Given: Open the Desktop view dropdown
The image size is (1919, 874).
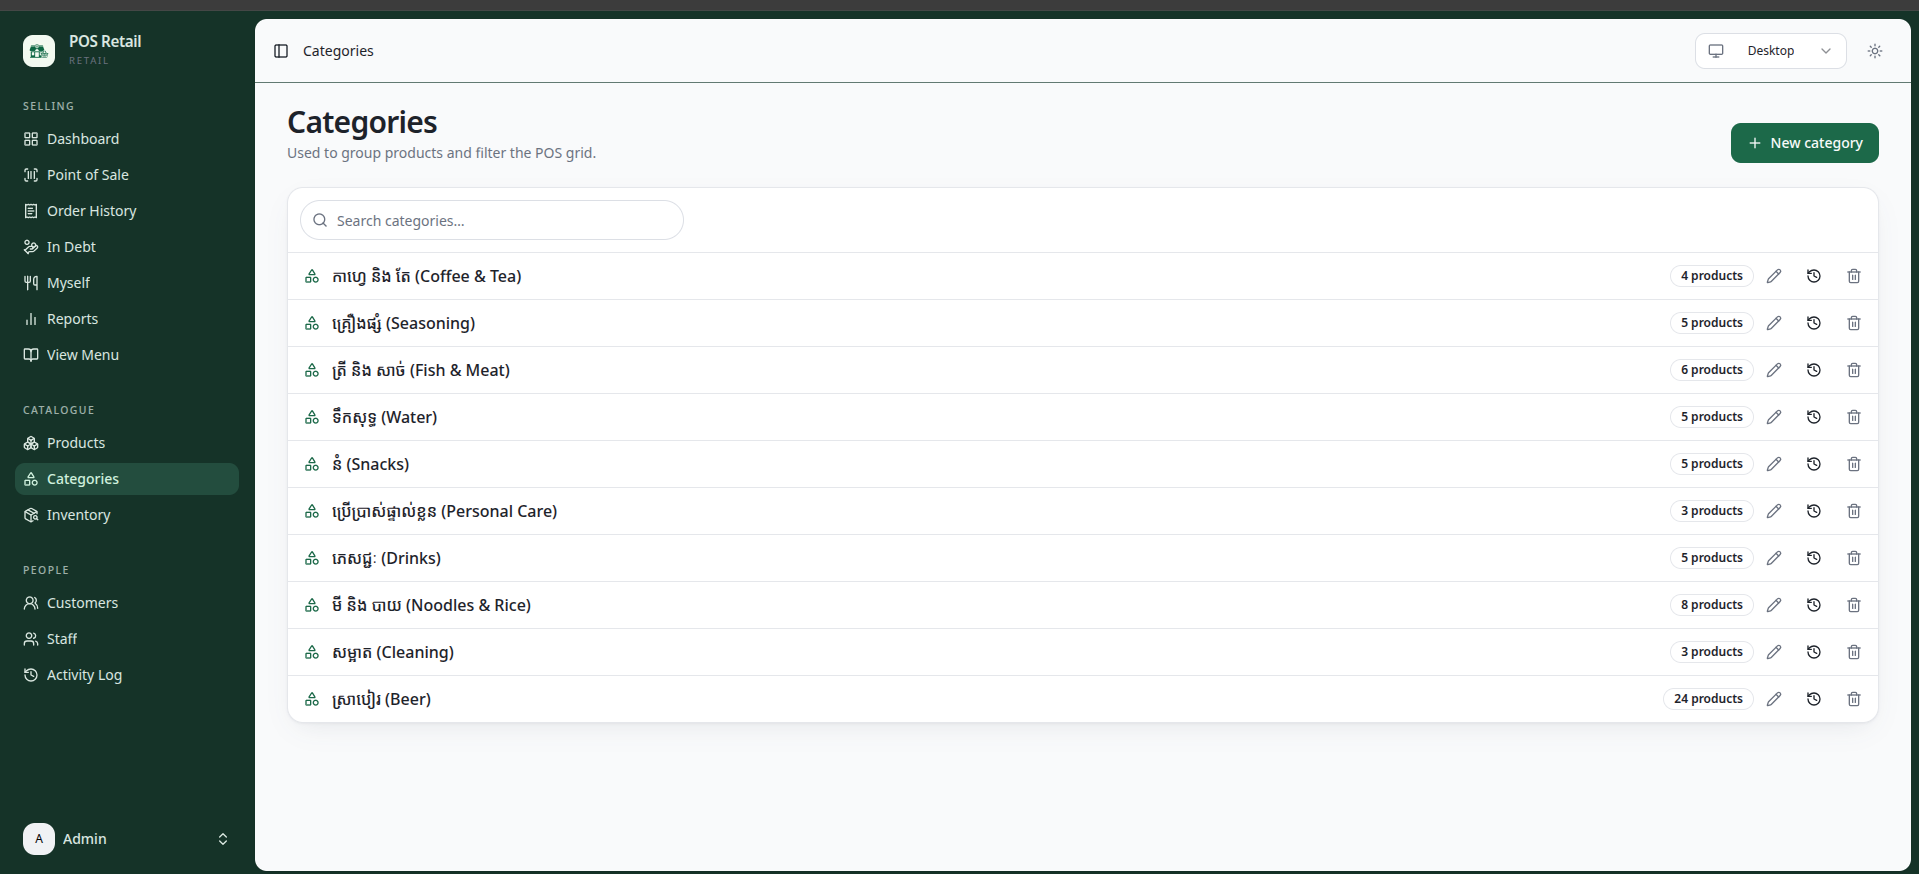Looking at the screenshot, I should 1770,51.
